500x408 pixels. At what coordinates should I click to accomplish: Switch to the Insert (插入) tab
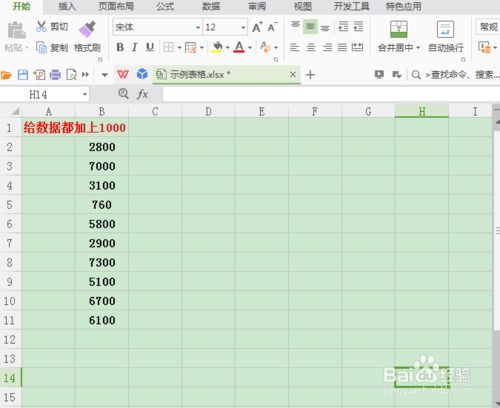click(x=67, y=6)
